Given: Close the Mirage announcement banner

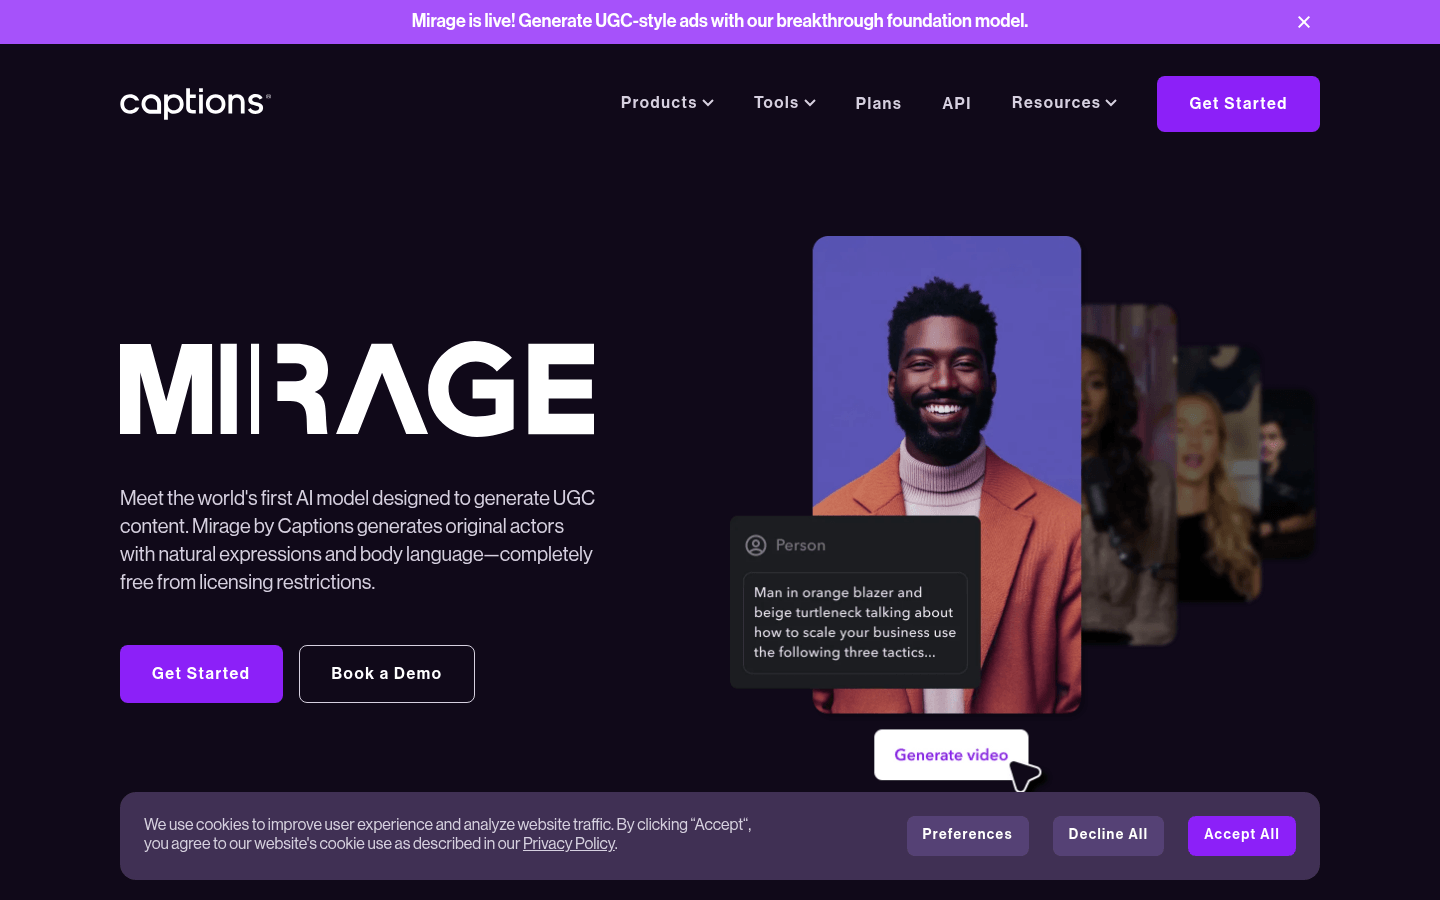Looking at the screenshot, I should [1304, 22].
